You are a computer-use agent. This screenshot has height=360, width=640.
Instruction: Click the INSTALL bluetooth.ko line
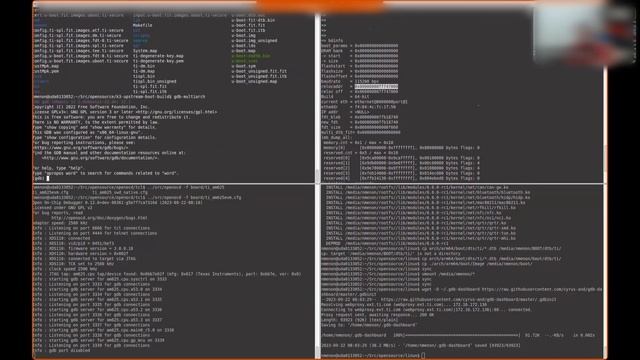click(x=428, y=192)
